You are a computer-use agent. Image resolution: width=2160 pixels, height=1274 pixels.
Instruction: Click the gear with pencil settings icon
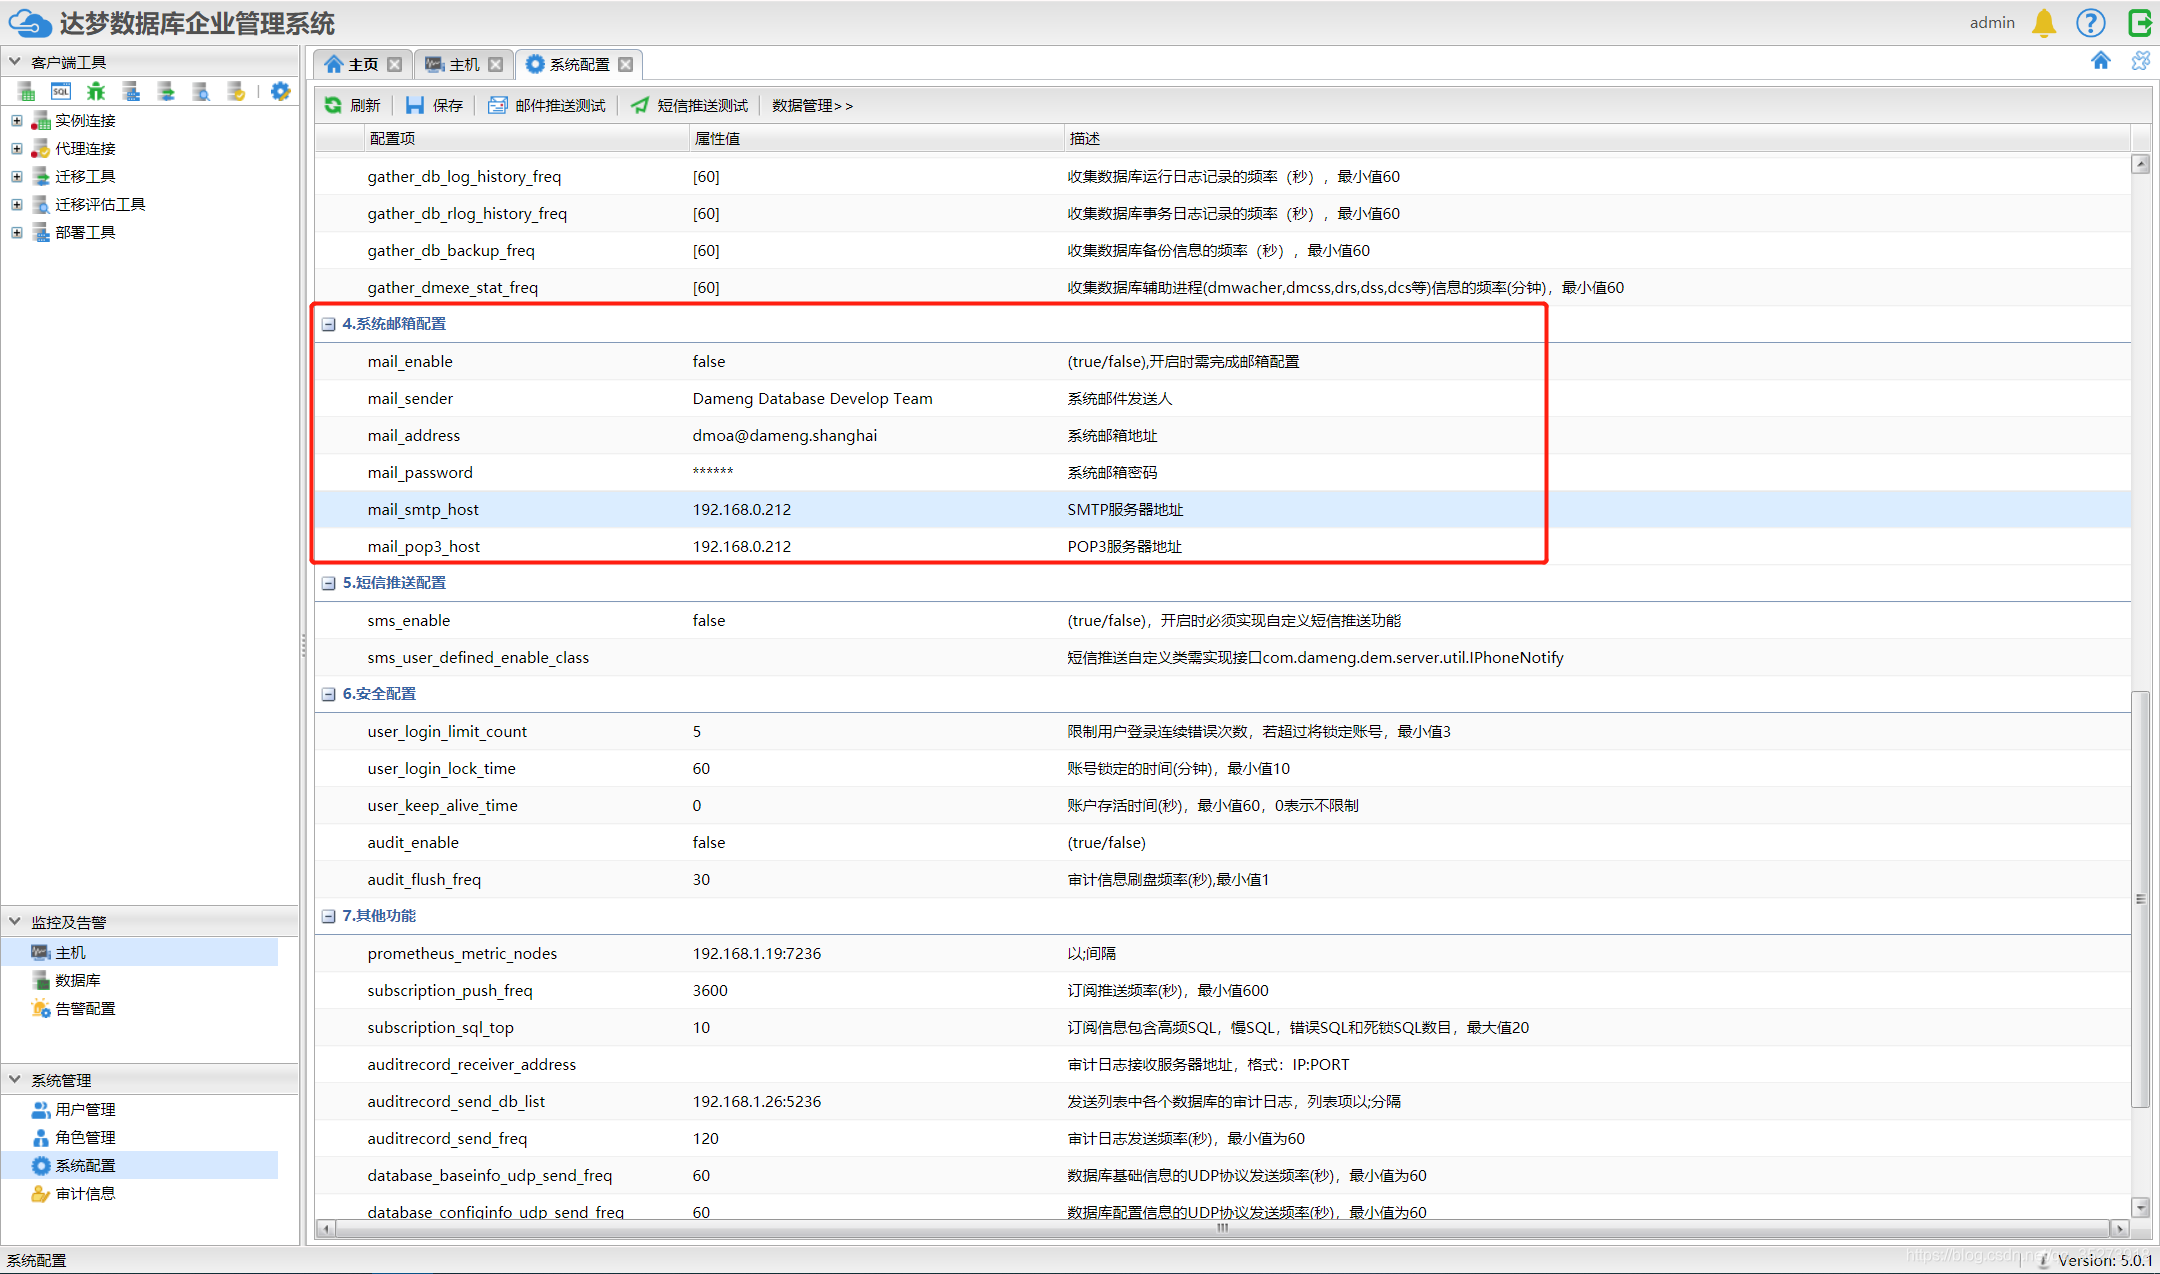(280, 92)
